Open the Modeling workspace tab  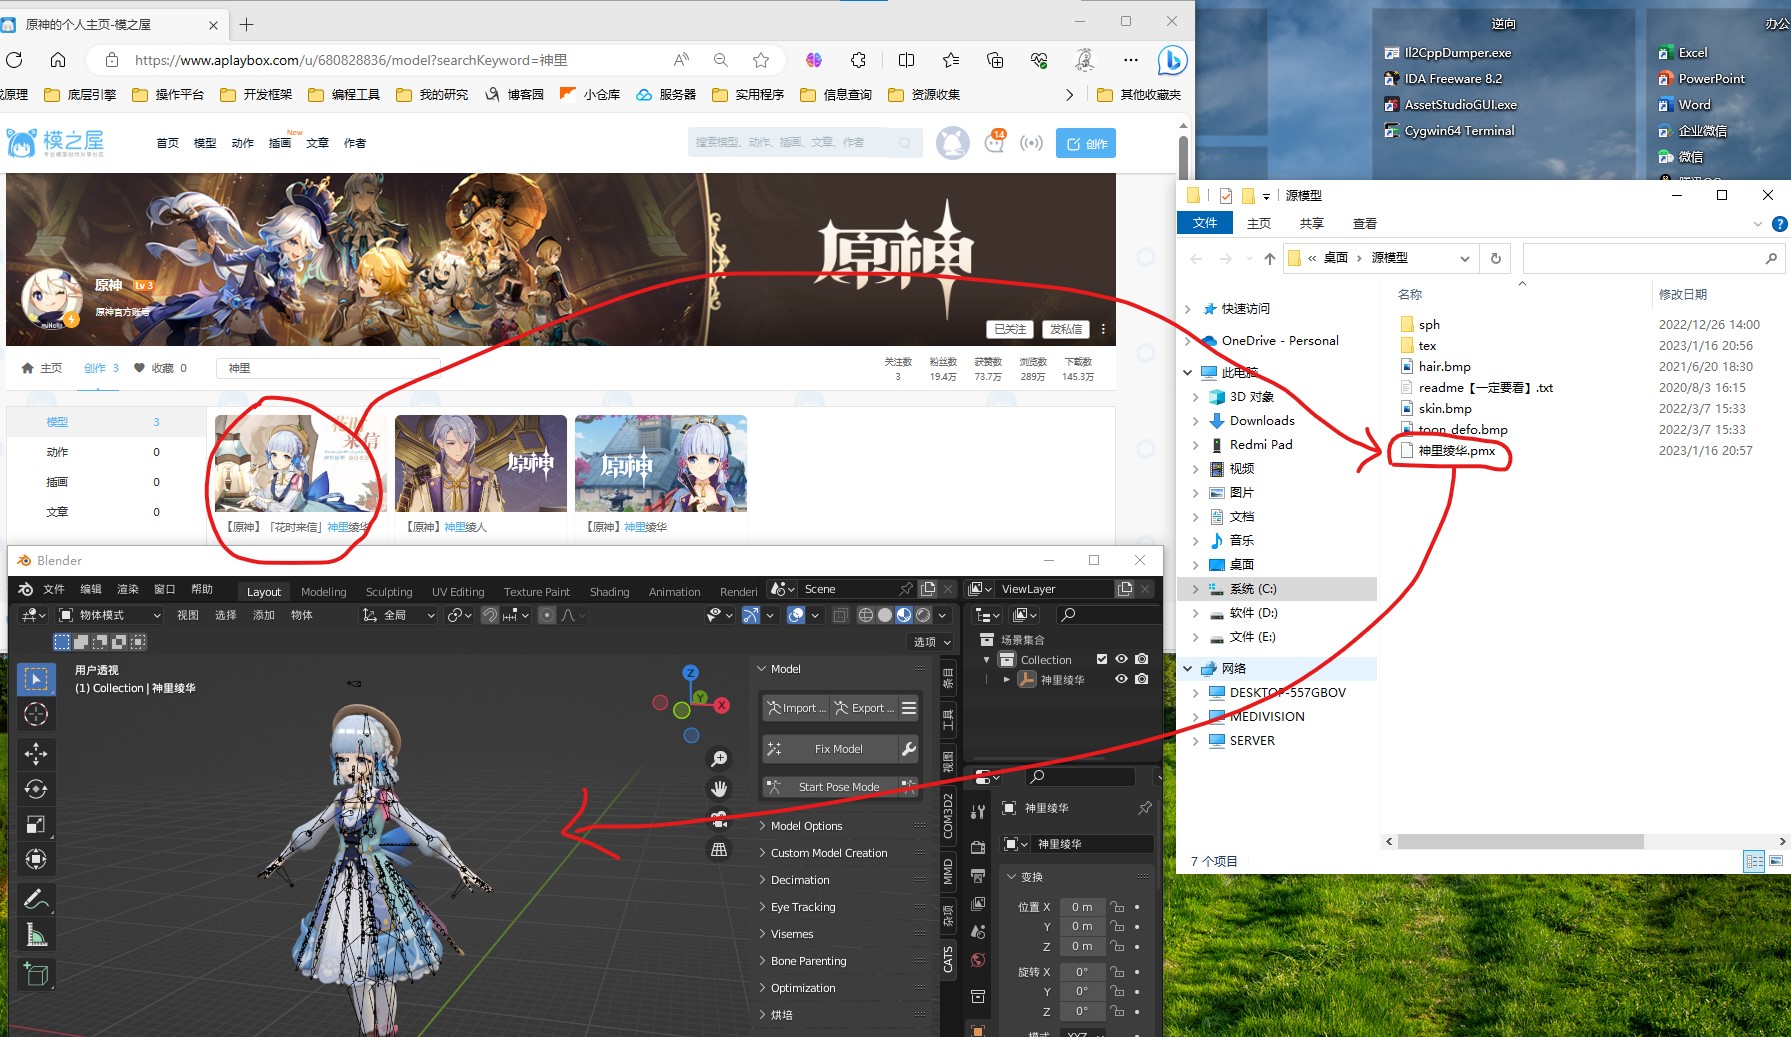323,592
